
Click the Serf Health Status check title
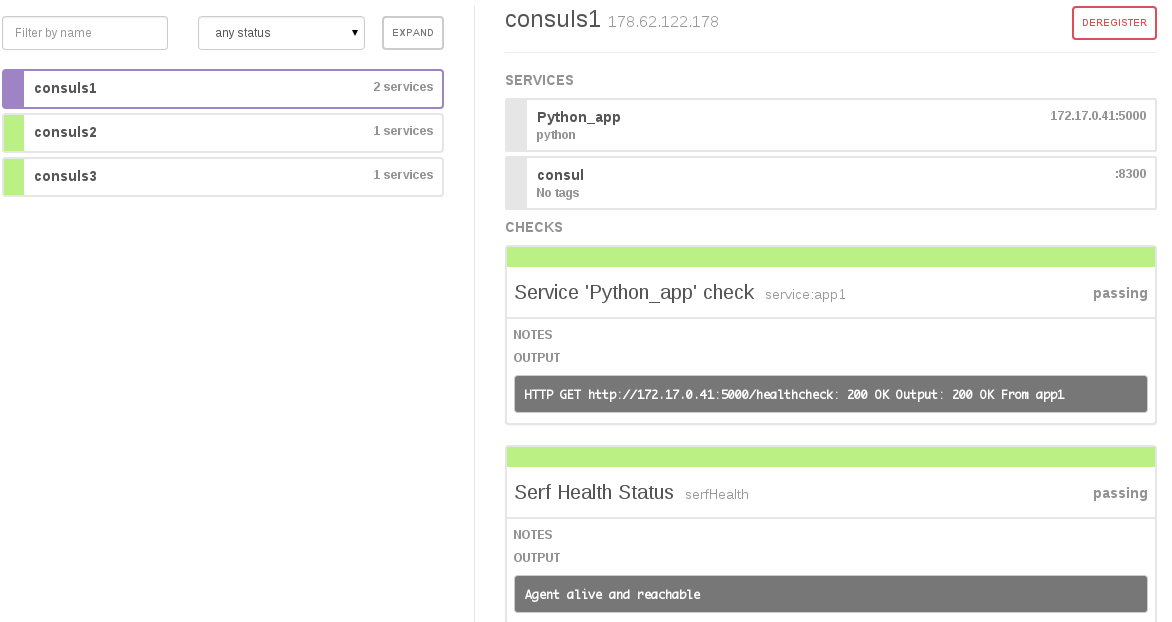[x=594, y=493]
